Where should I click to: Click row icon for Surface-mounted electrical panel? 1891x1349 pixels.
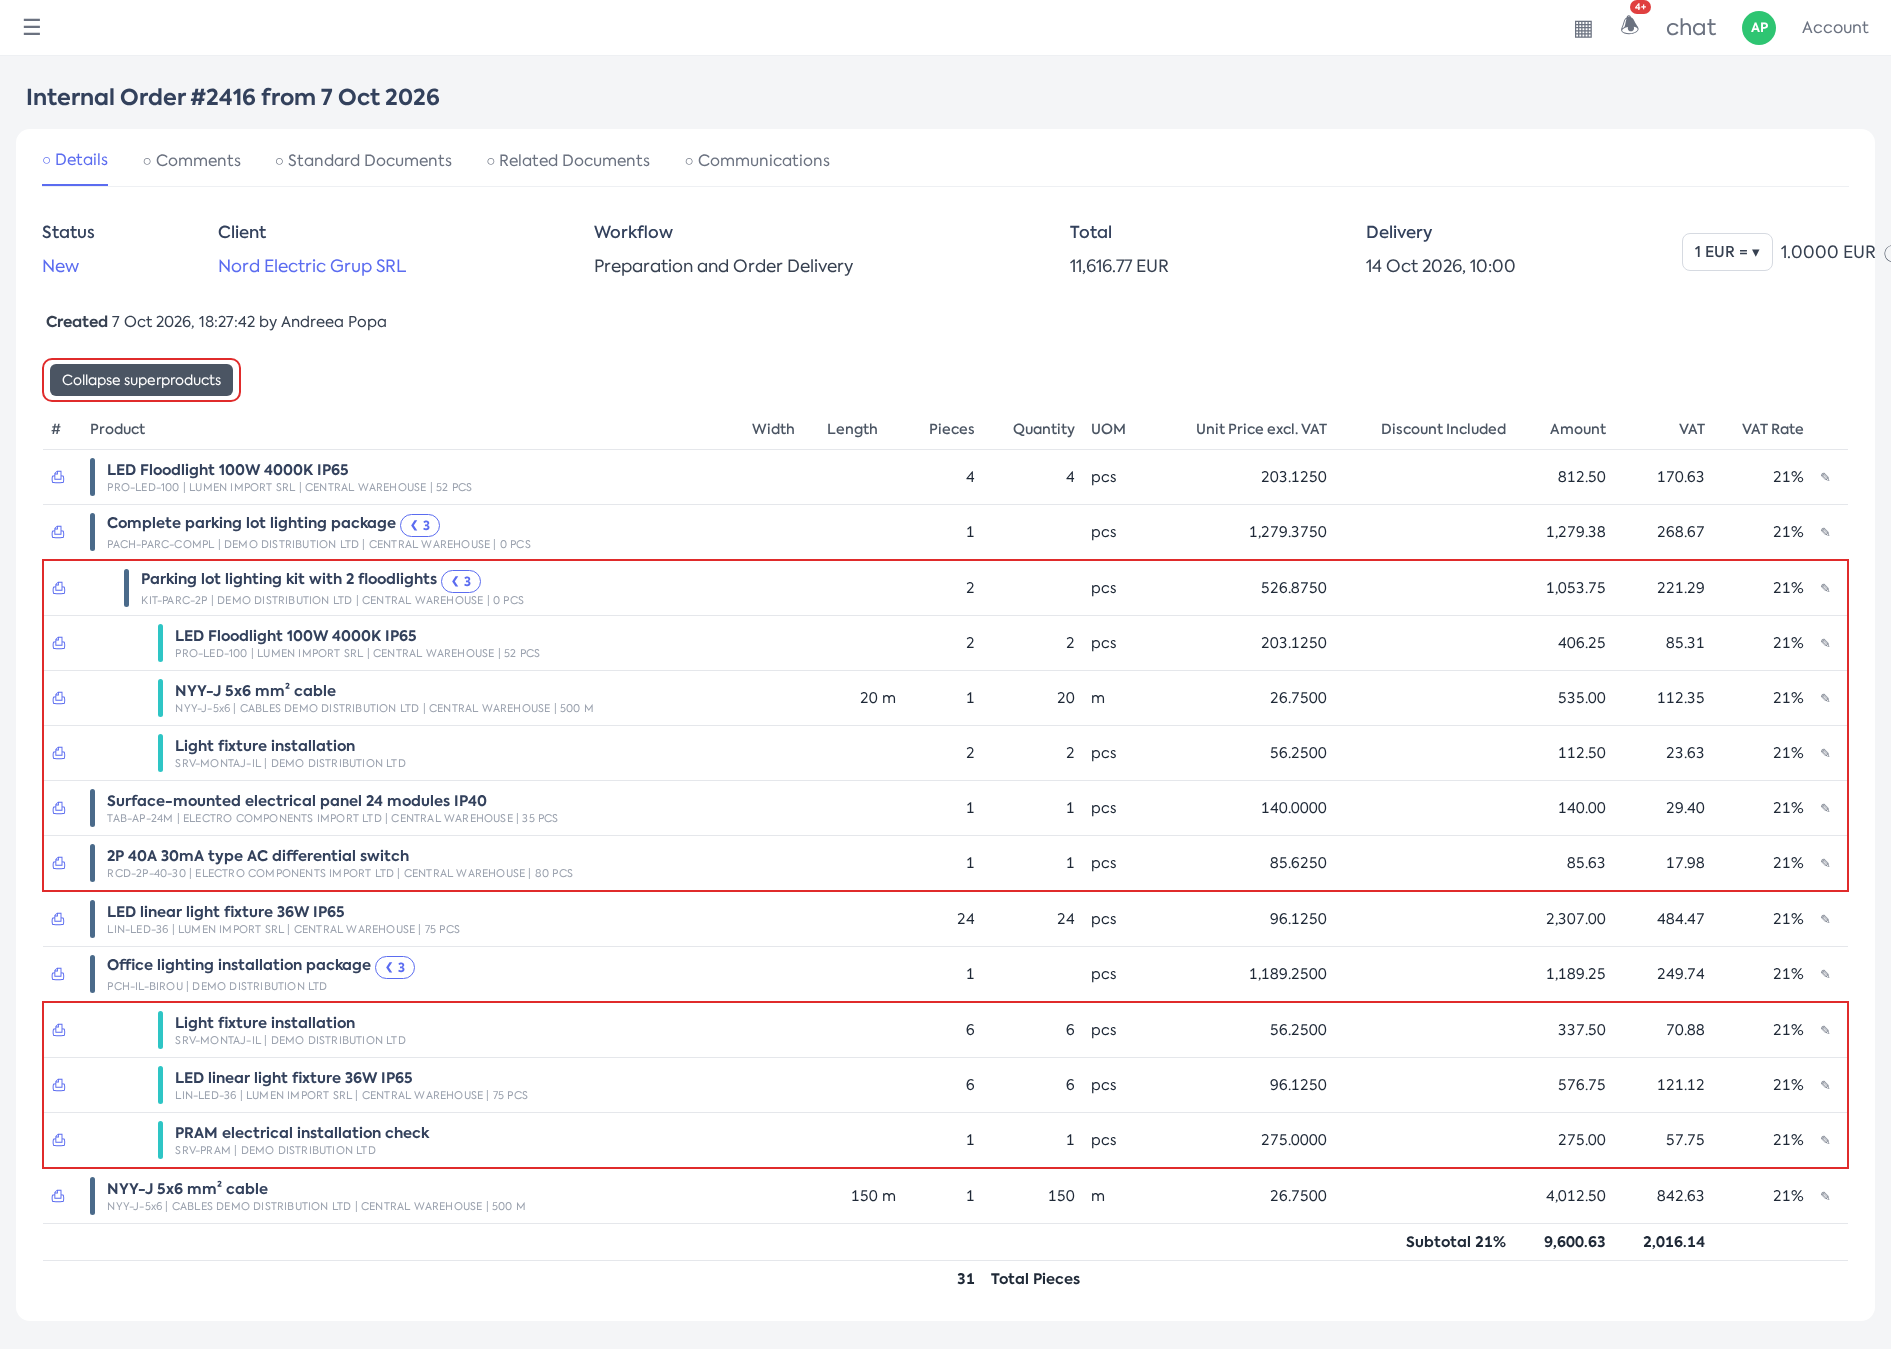(x=59, y=808)
